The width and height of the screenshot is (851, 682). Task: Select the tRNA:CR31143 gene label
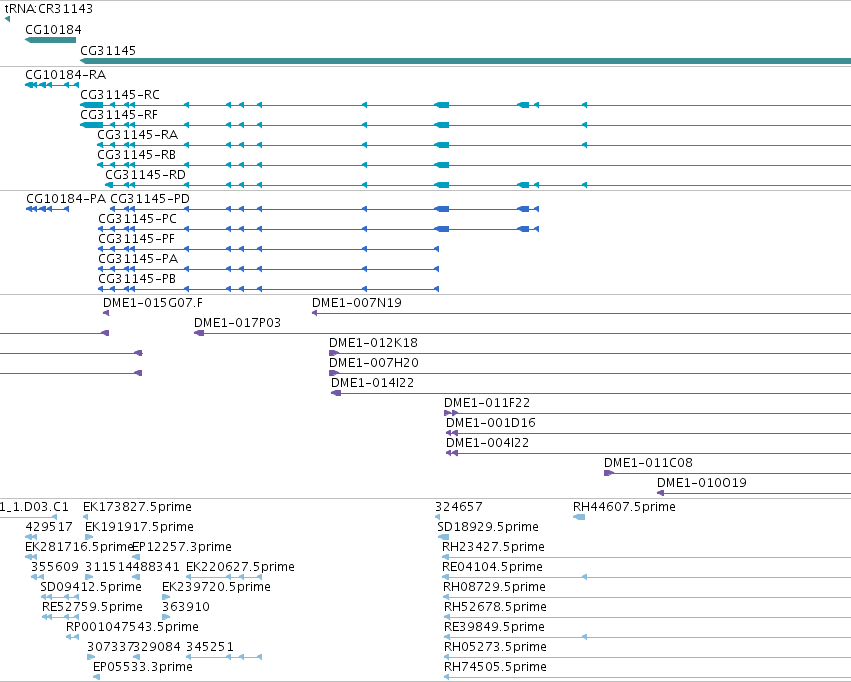(x=48, y=9)
